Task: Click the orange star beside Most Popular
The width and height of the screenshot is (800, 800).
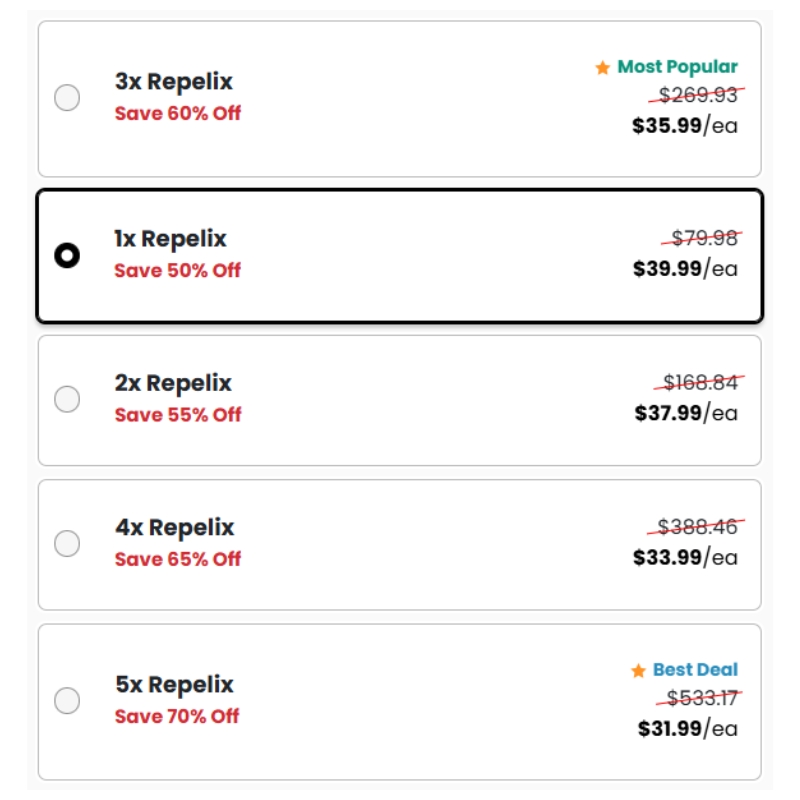Action: tap(602, 68)
